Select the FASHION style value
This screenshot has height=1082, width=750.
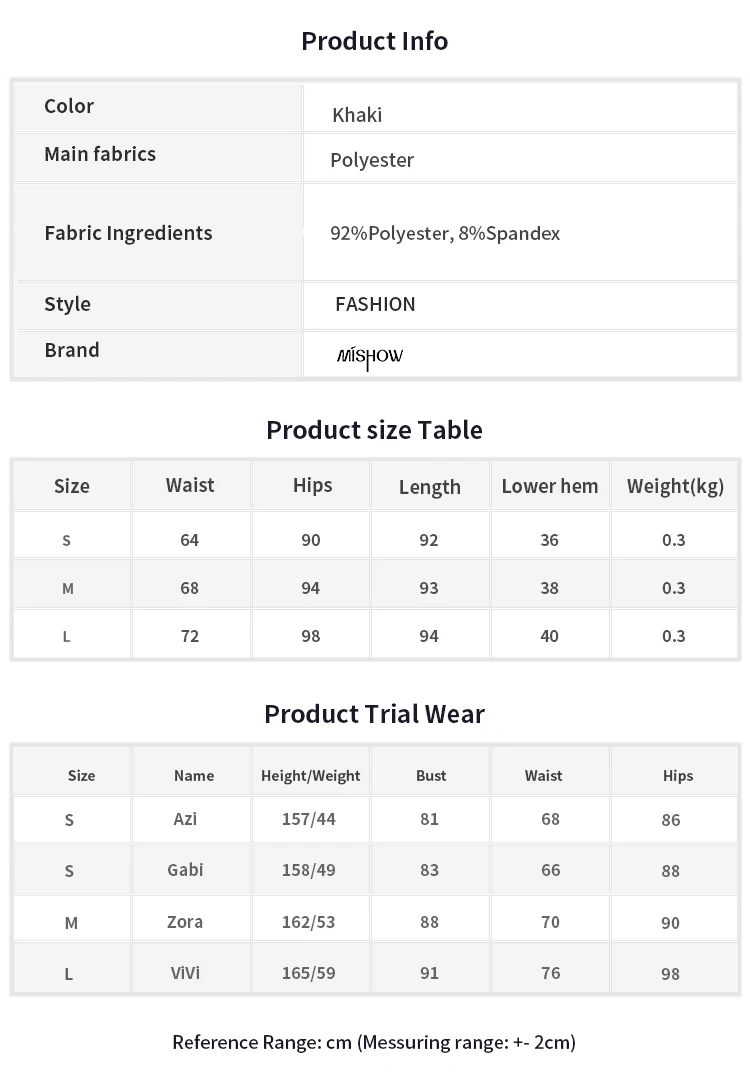(x=375, y=304)
